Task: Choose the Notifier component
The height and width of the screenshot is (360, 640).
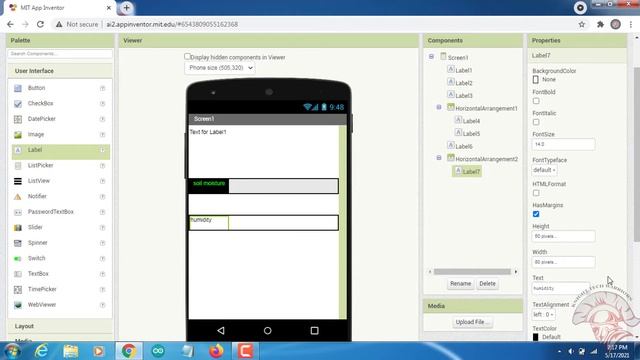Action: [37, 197]
